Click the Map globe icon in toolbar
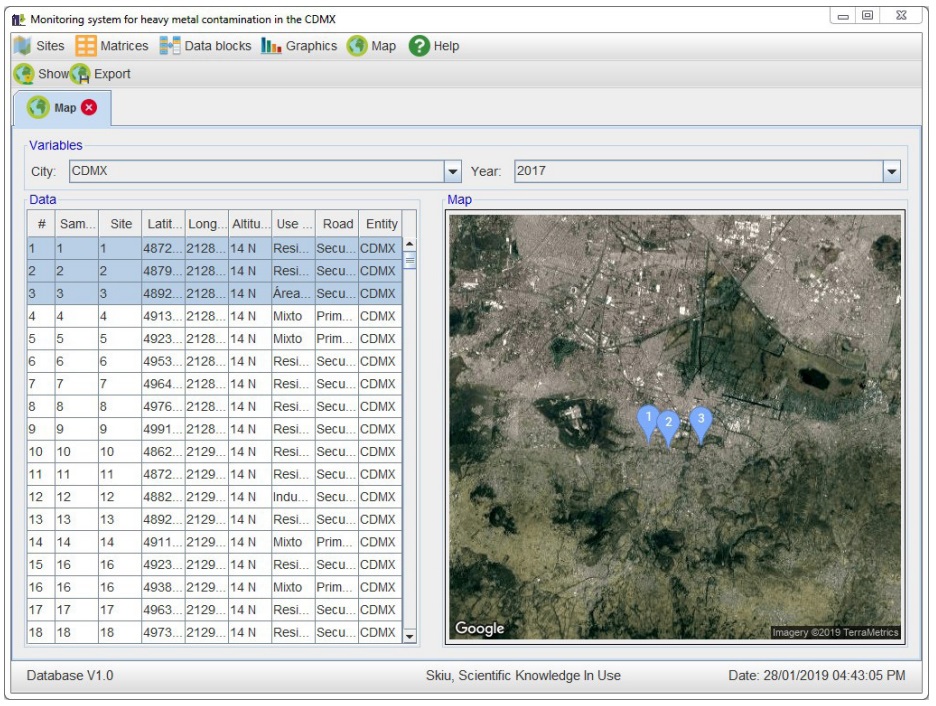The height and width of the screenshot is (706, 936). pos(357,46)
